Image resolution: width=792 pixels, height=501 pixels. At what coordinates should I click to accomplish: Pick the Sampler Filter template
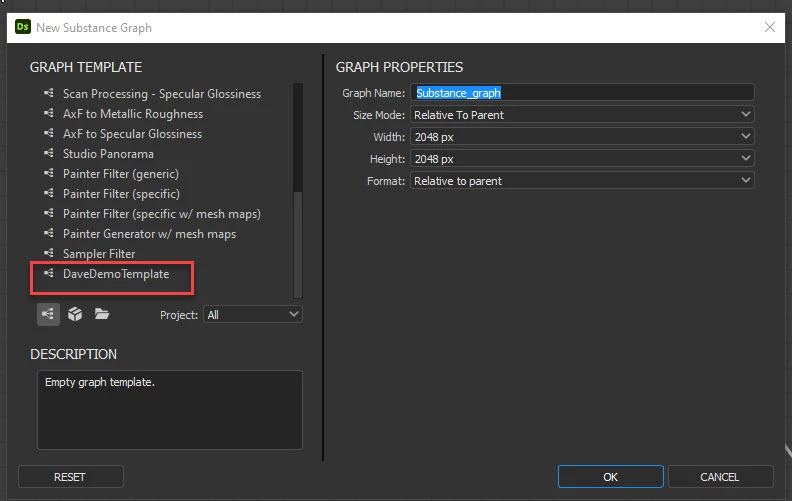coord(99,254)
